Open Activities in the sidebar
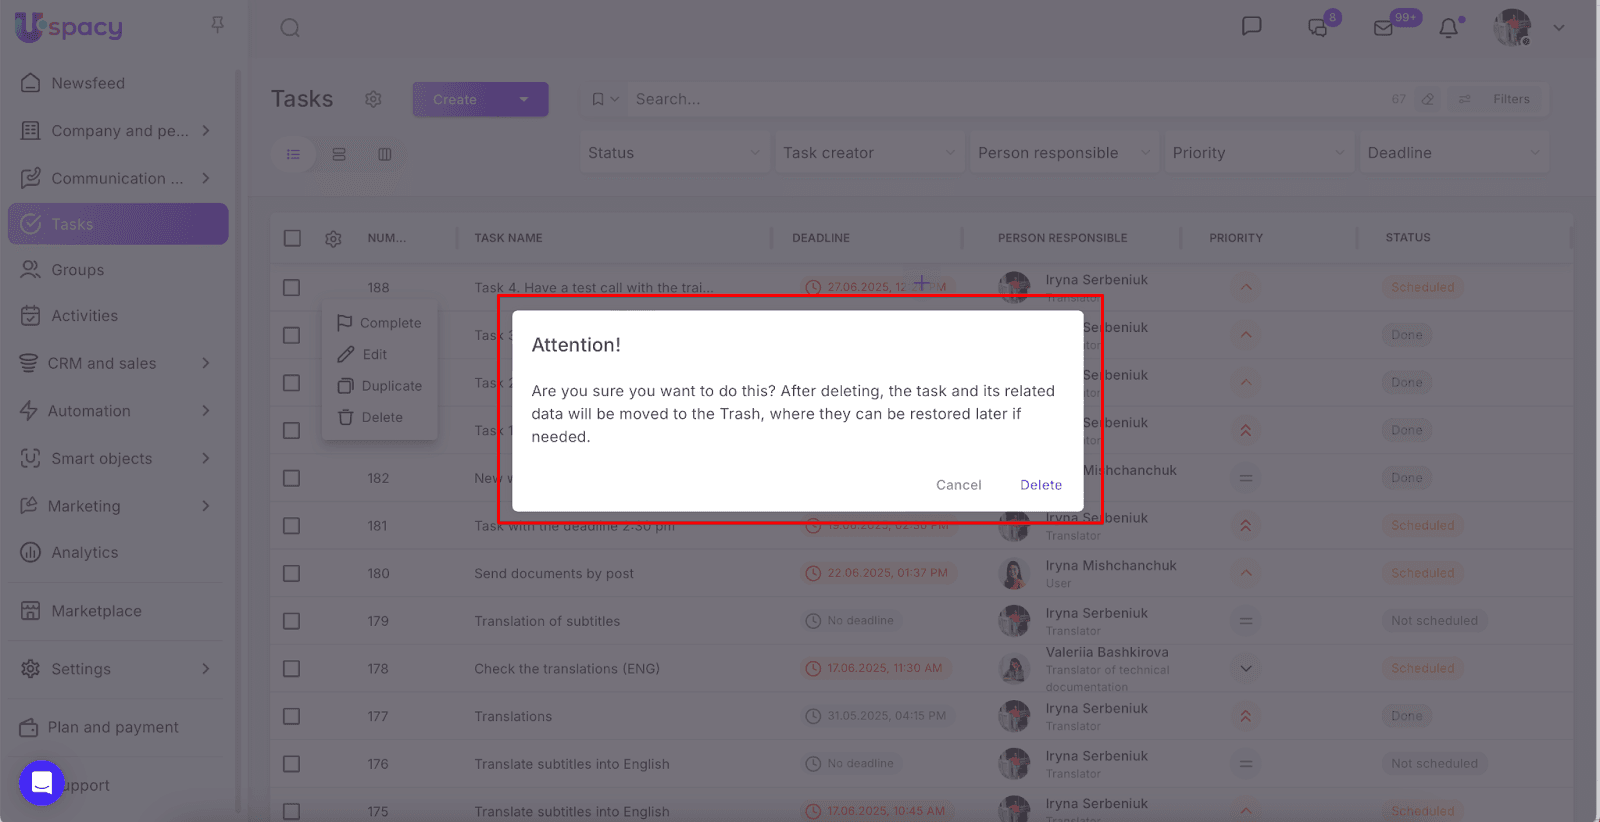This screenshot has width=1600, height=822. coord(118,316)
